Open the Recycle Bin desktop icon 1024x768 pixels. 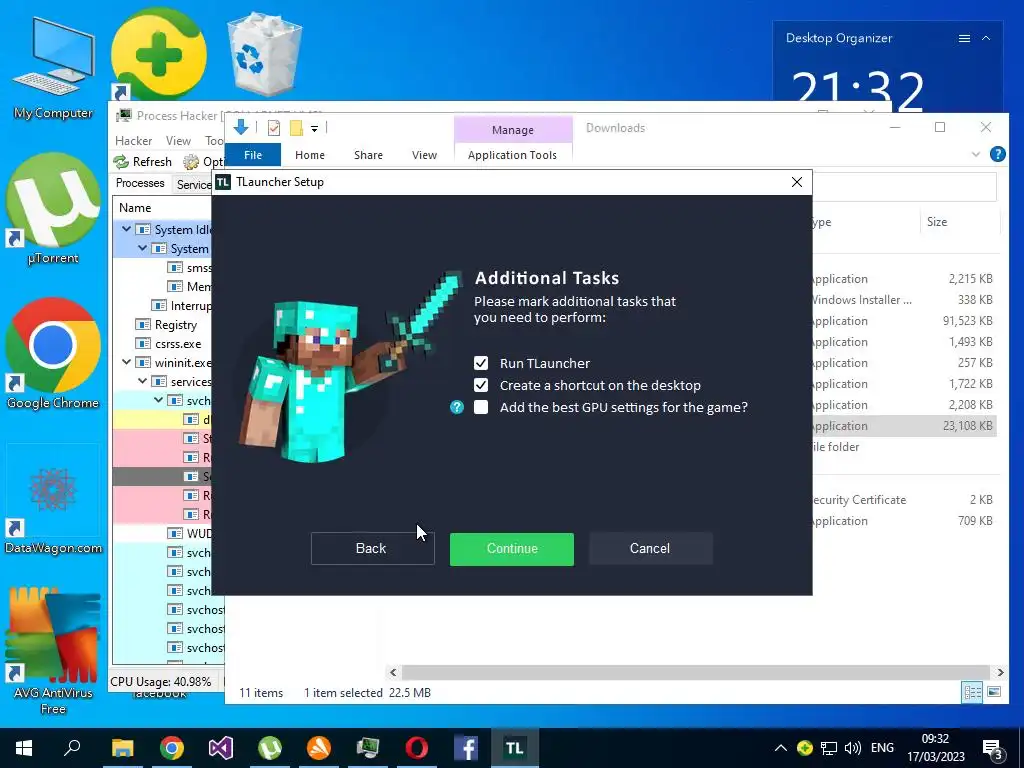coord(264,54)
